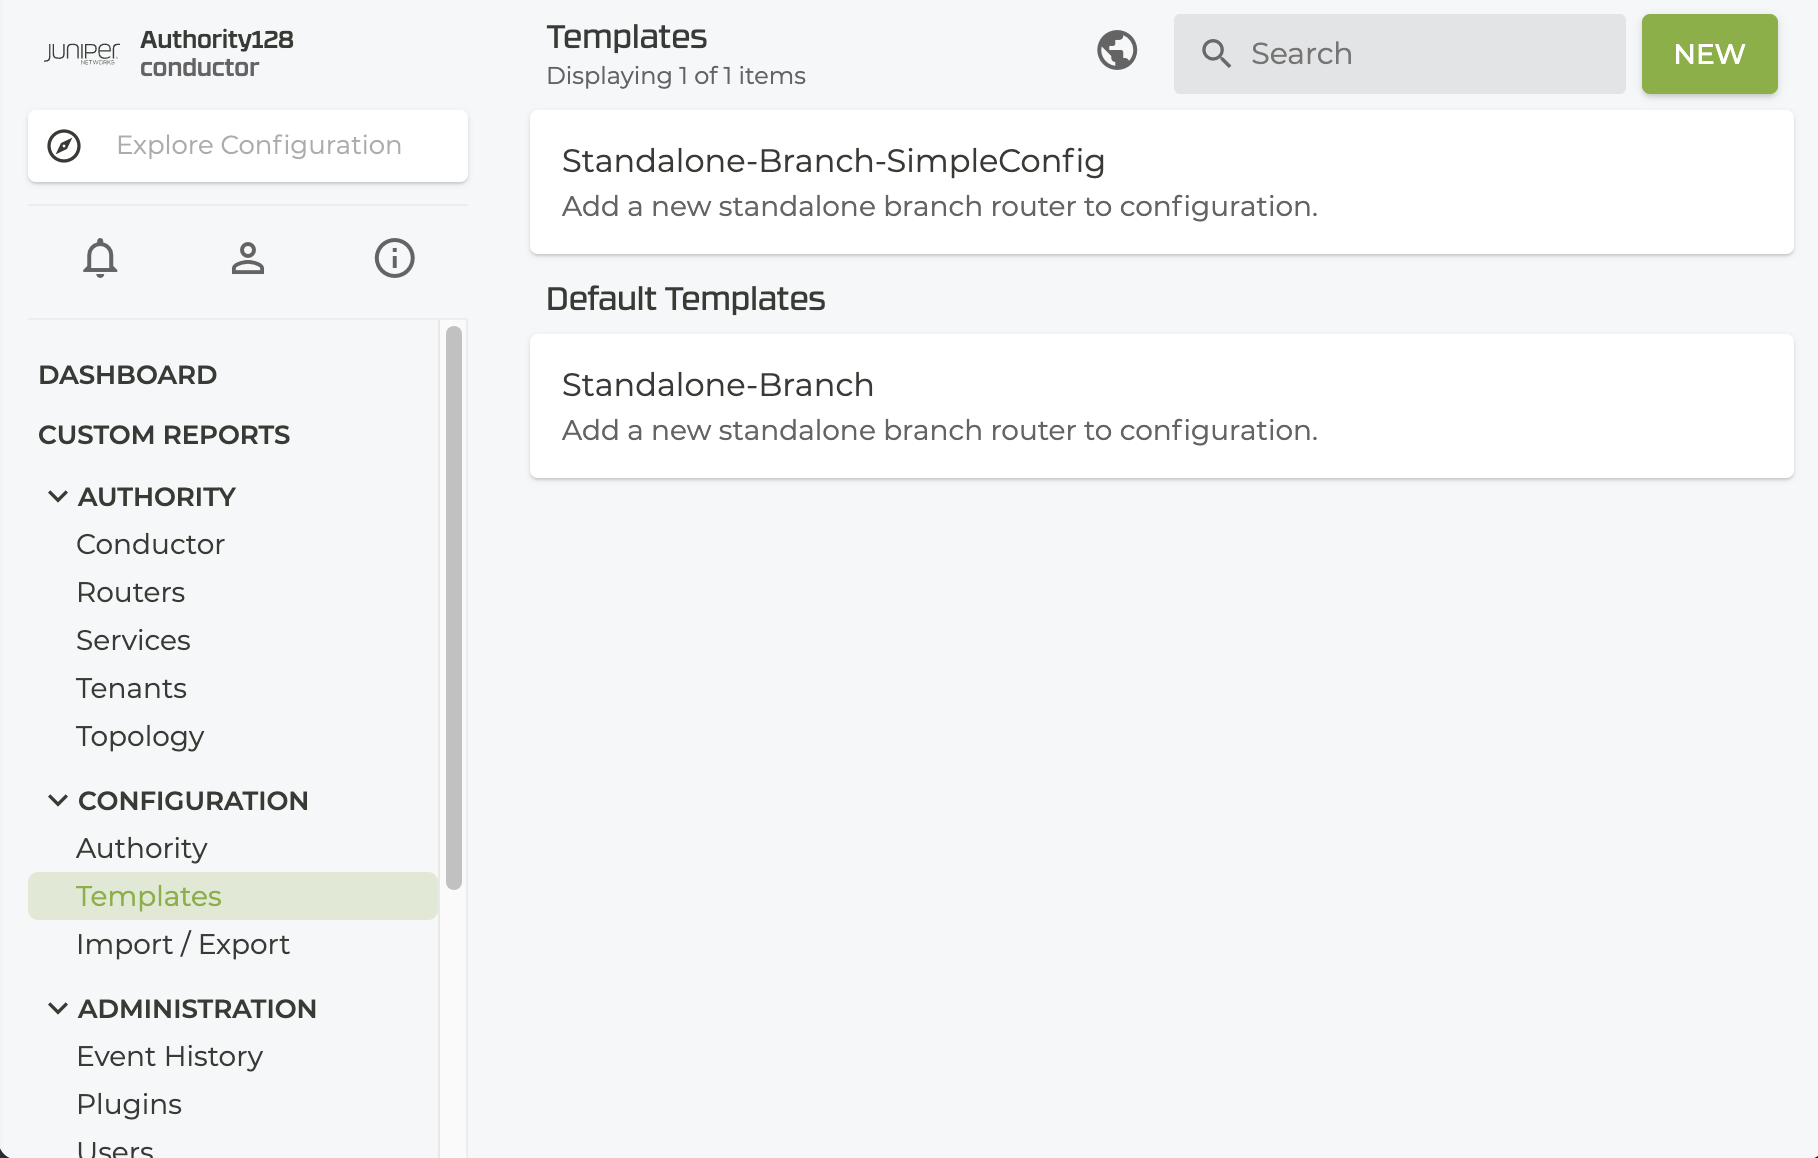Collapse the ADMINISTRATION section chevron

tap(58, 1009)
